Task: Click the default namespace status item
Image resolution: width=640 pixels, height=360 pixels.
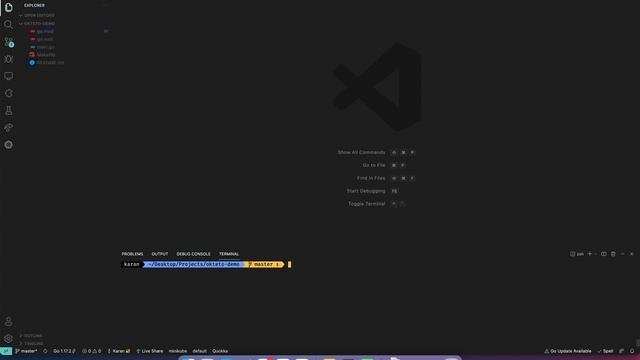Action: point(200,351)
